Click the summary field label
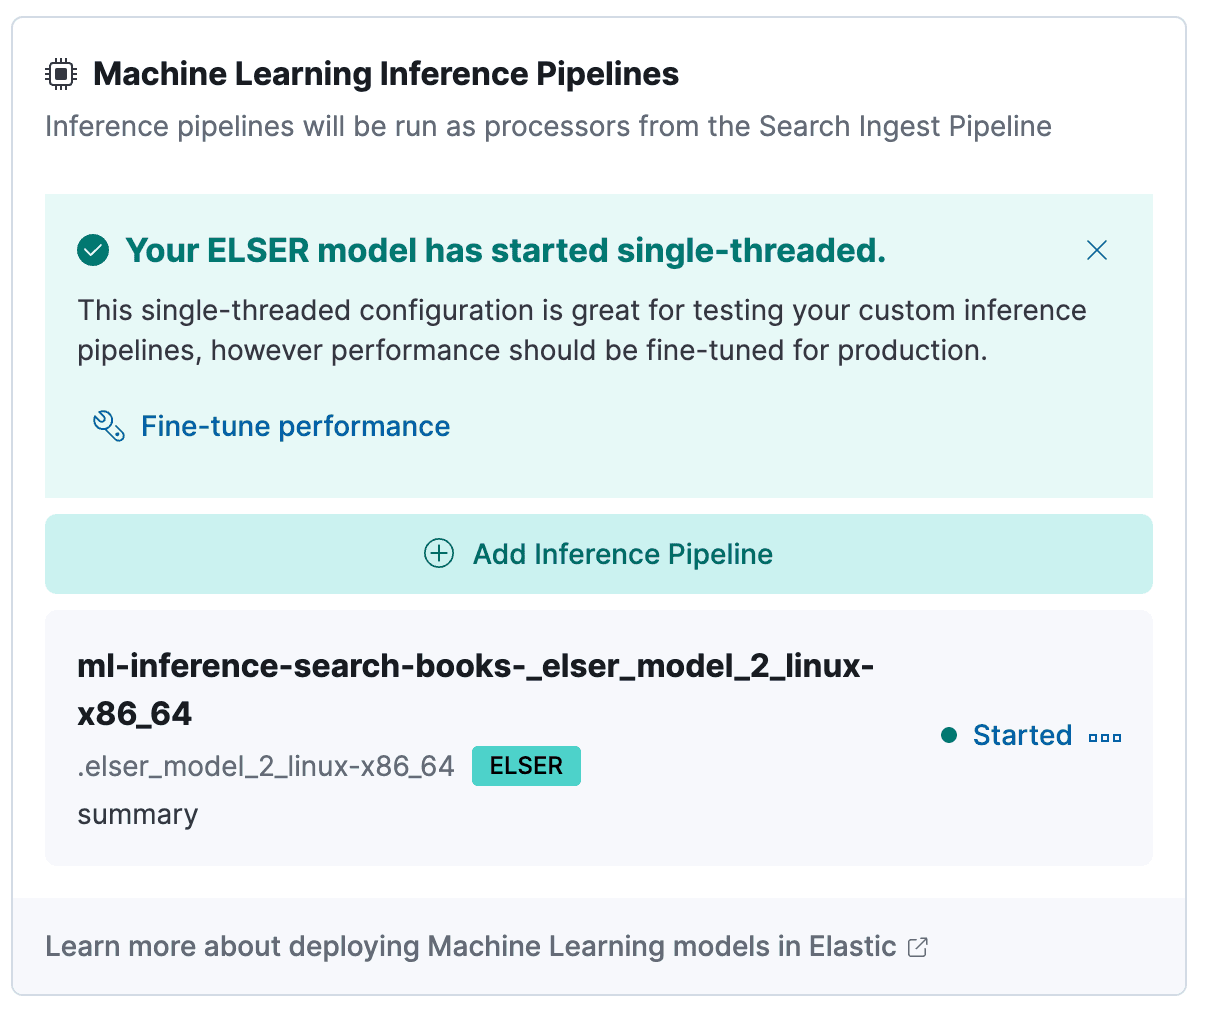The width and height of the screenshot is (1216, 1010). 137,814
